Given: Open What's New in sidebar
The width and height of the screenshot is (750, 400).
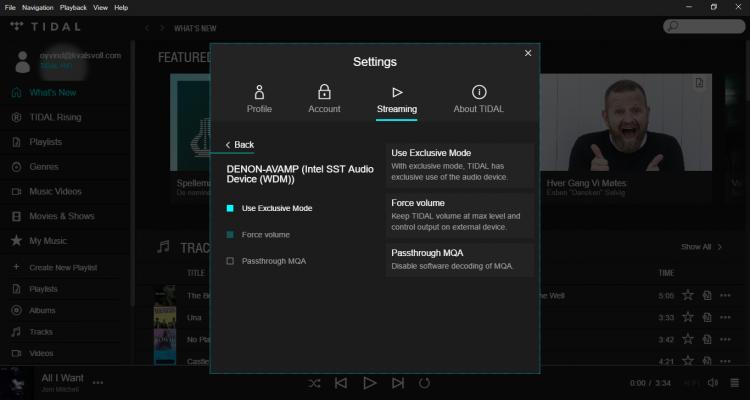Looking at the screenshot, I should tap(53, 92).
